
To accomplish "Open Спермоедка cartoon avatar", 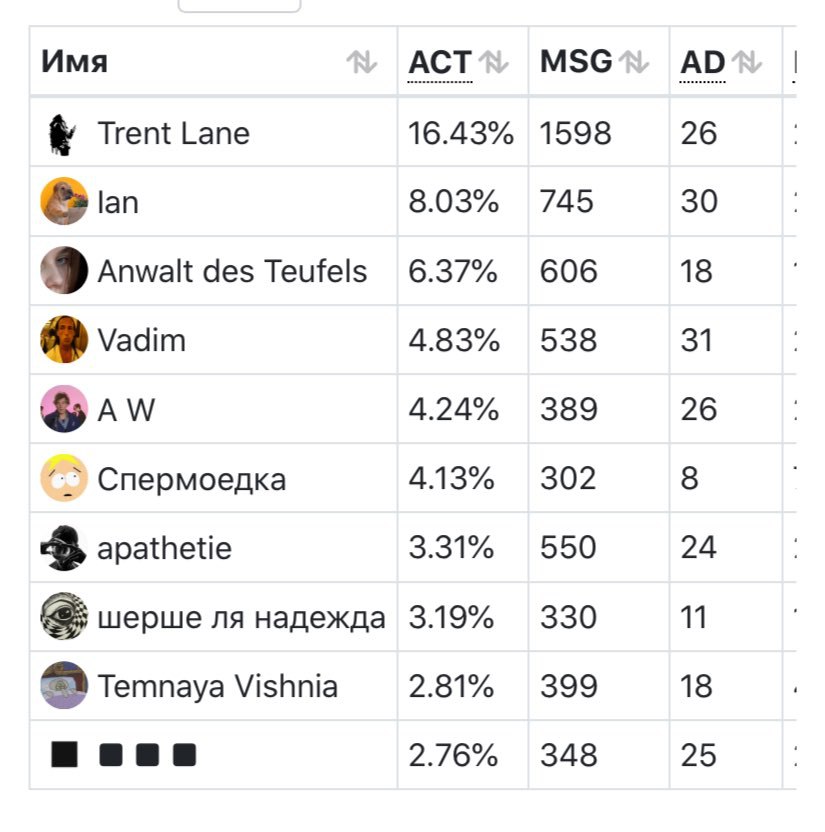I will [x=64, y=478].
